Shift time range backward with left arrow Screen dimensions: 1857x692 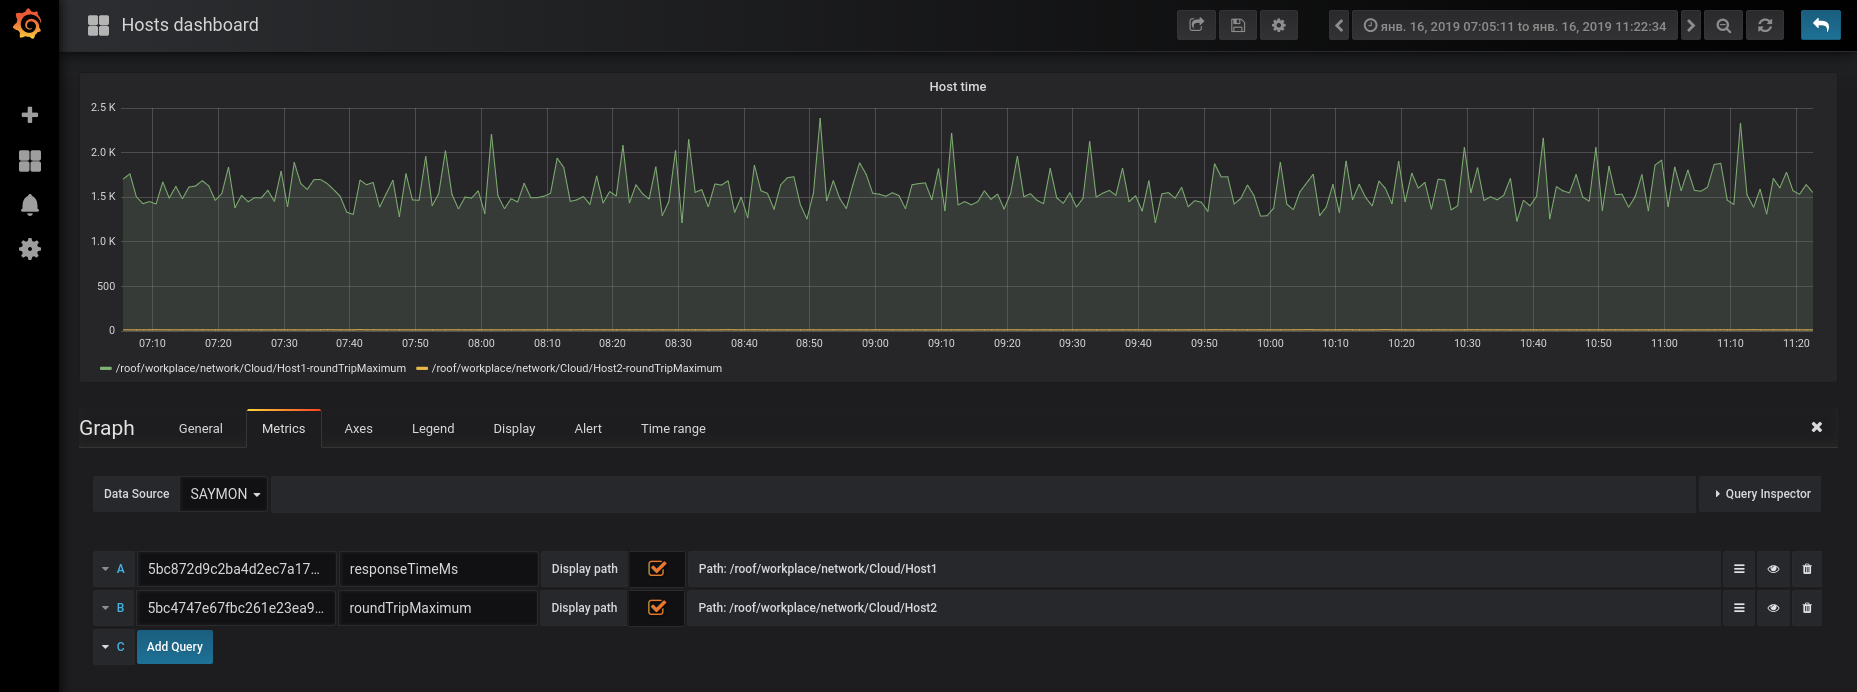(x=1339, y=25)
